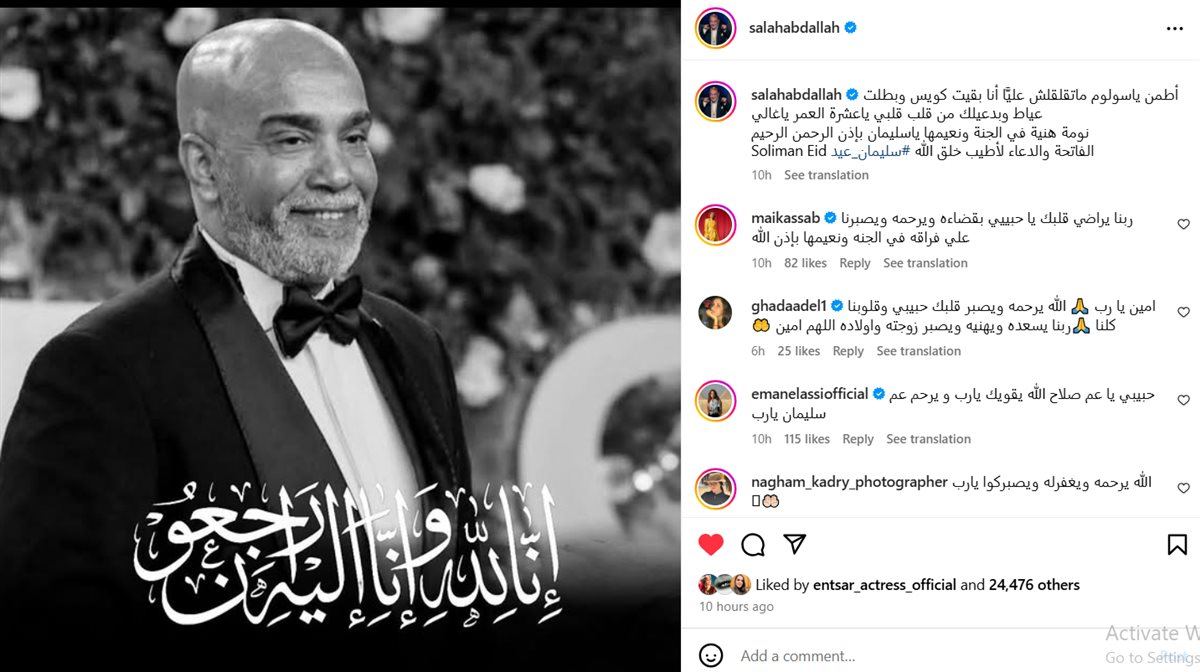This screenshot has width=1200, height=672.
Task: Open the emoji picker smiley icon
Action: pyautogui.click(x=711, y=656)
